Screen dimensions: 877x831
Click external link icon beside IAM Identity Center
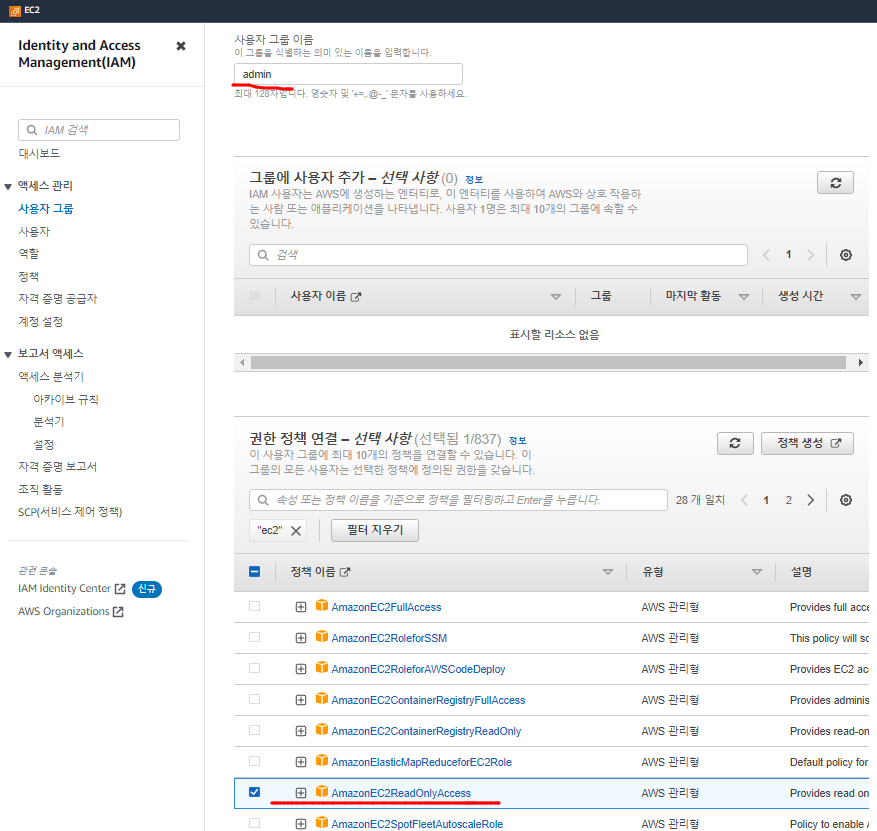coord(120,589)
